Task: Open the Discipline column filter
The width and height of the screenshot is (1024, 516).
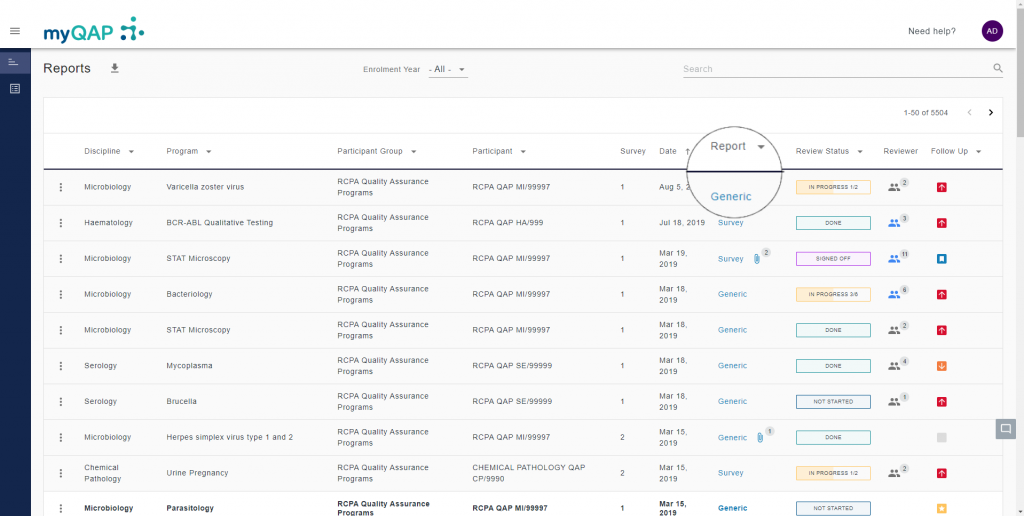Action: pos(131,152)
